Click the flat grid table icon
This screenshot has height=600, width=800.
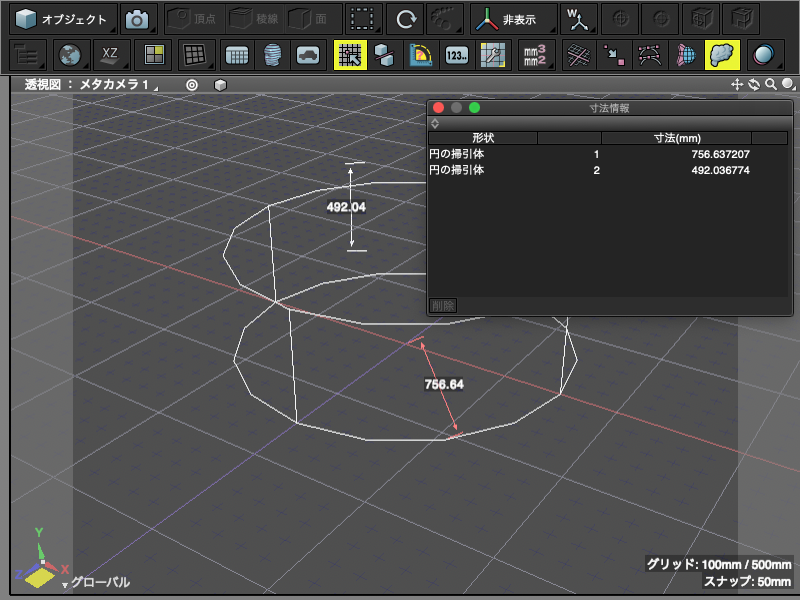[236, 55]
